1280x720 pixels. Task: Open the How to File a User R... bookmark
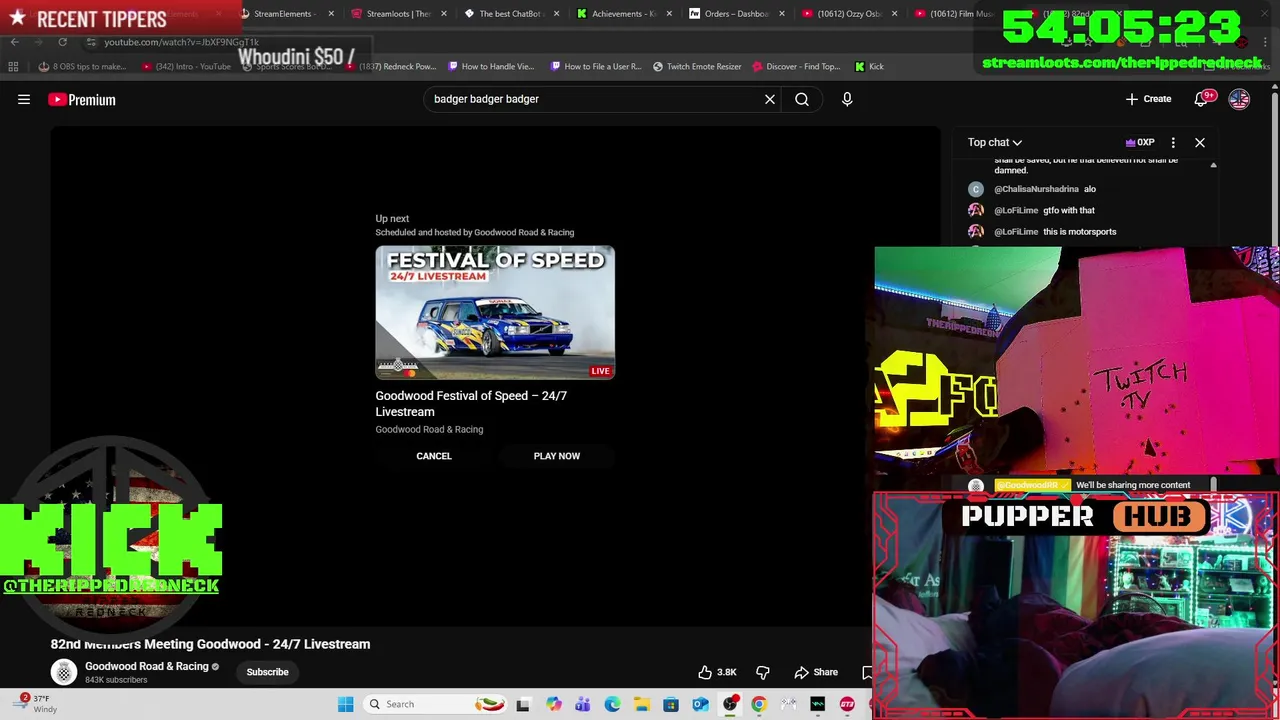point(595,66)
